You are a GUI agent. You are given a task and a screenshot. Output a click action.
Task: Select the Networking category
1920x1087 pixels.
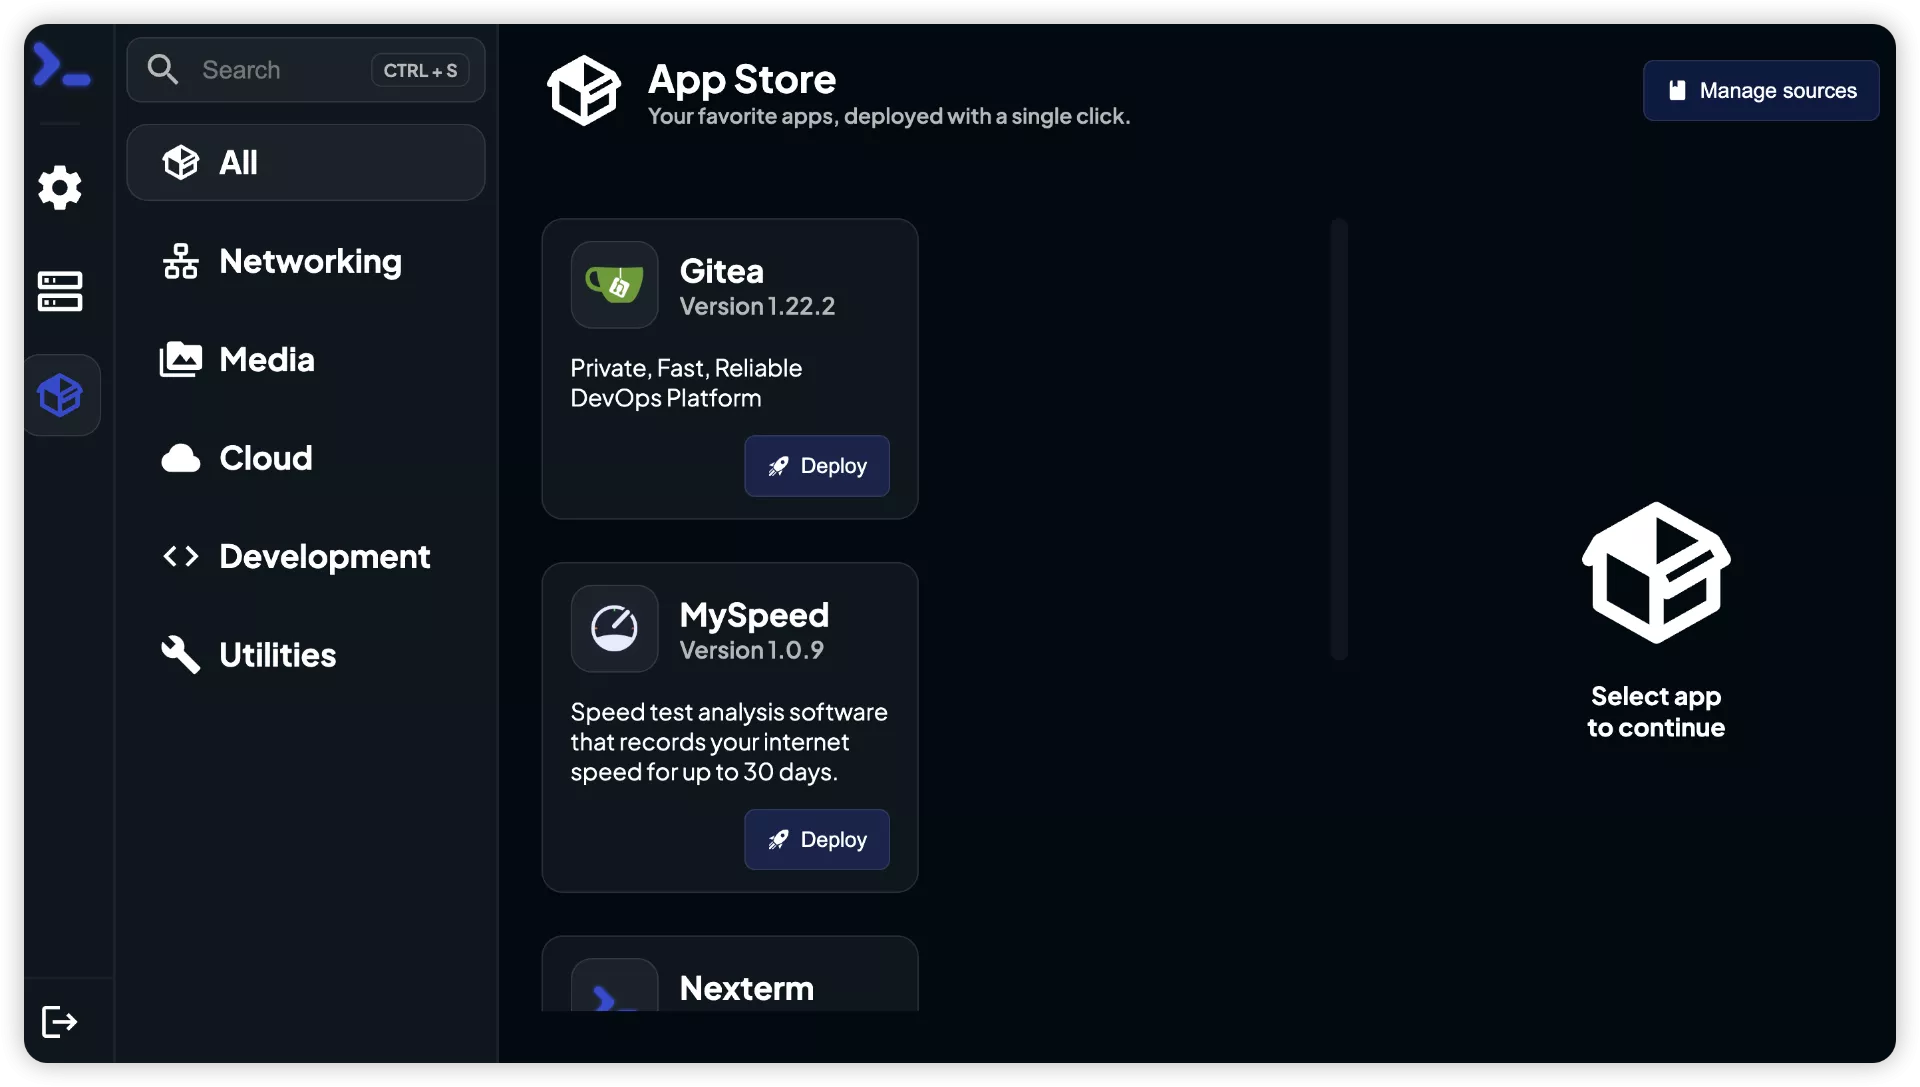click(306, 261)
